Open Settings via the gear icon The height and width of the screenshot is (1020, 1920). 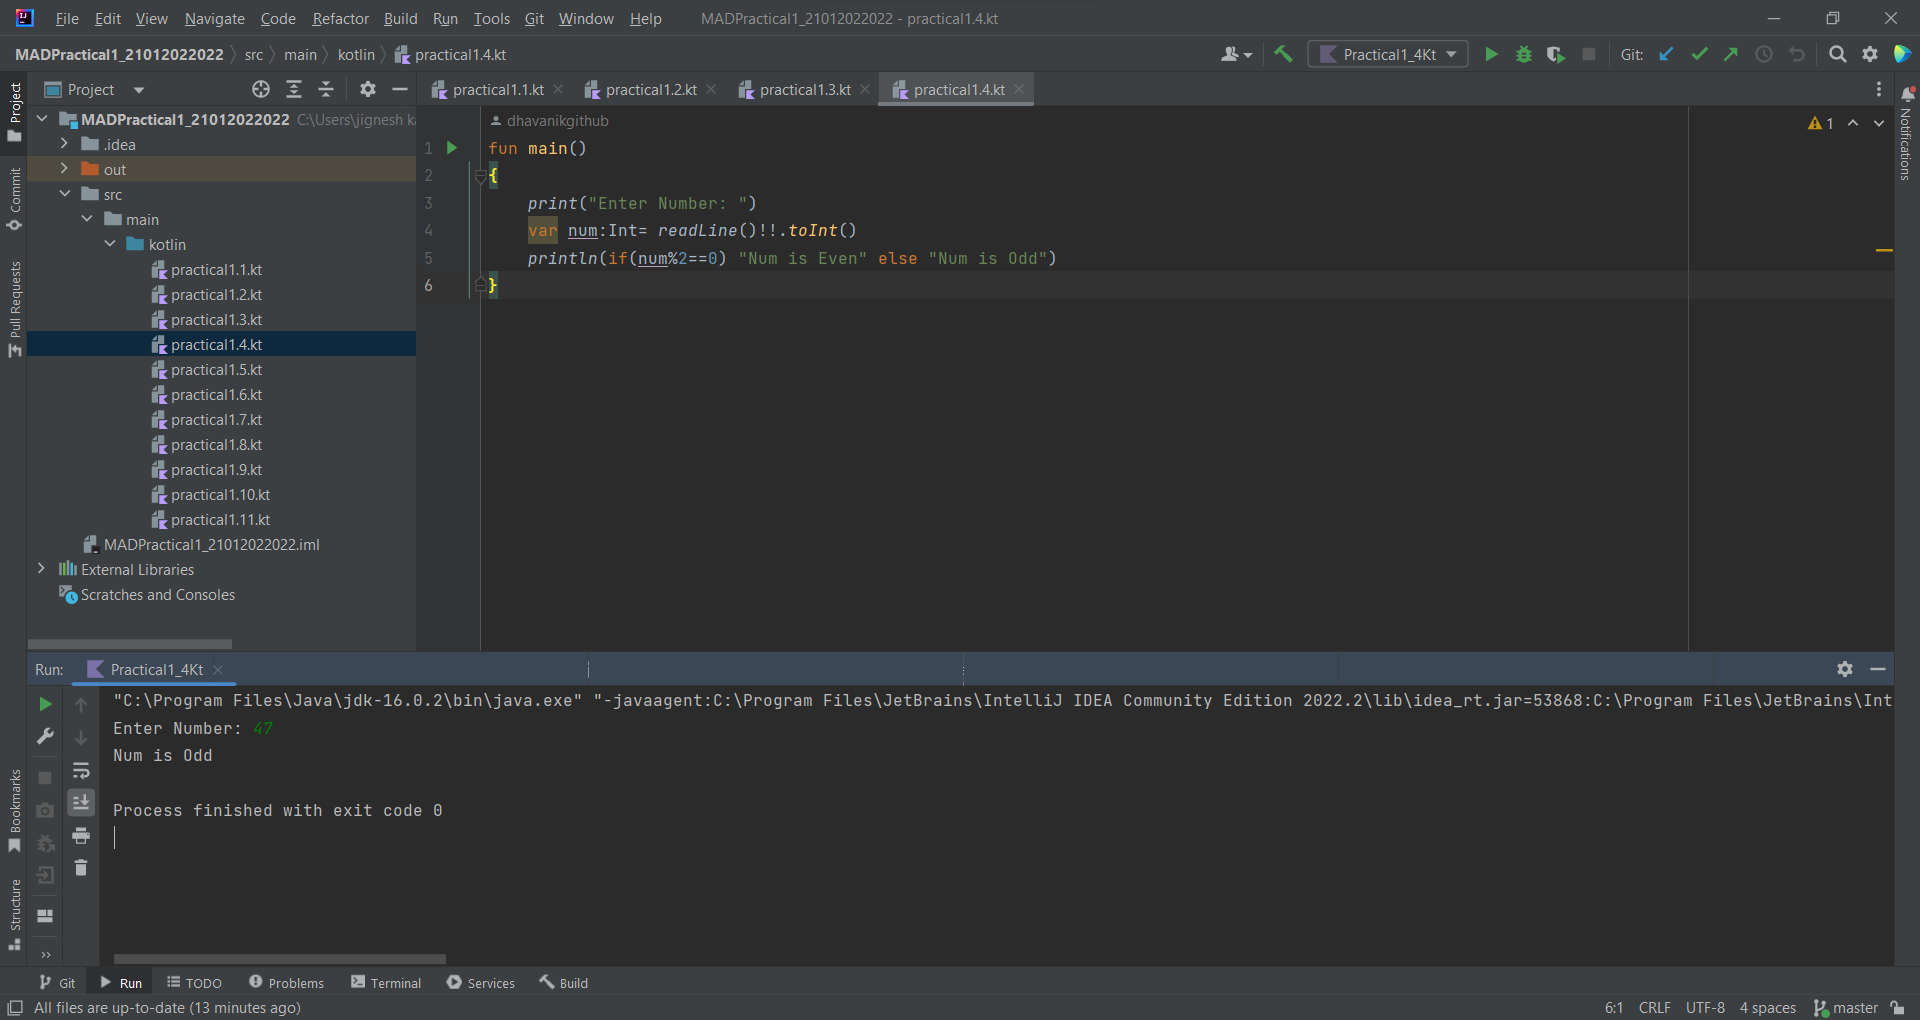click(x=1870, y=54)
